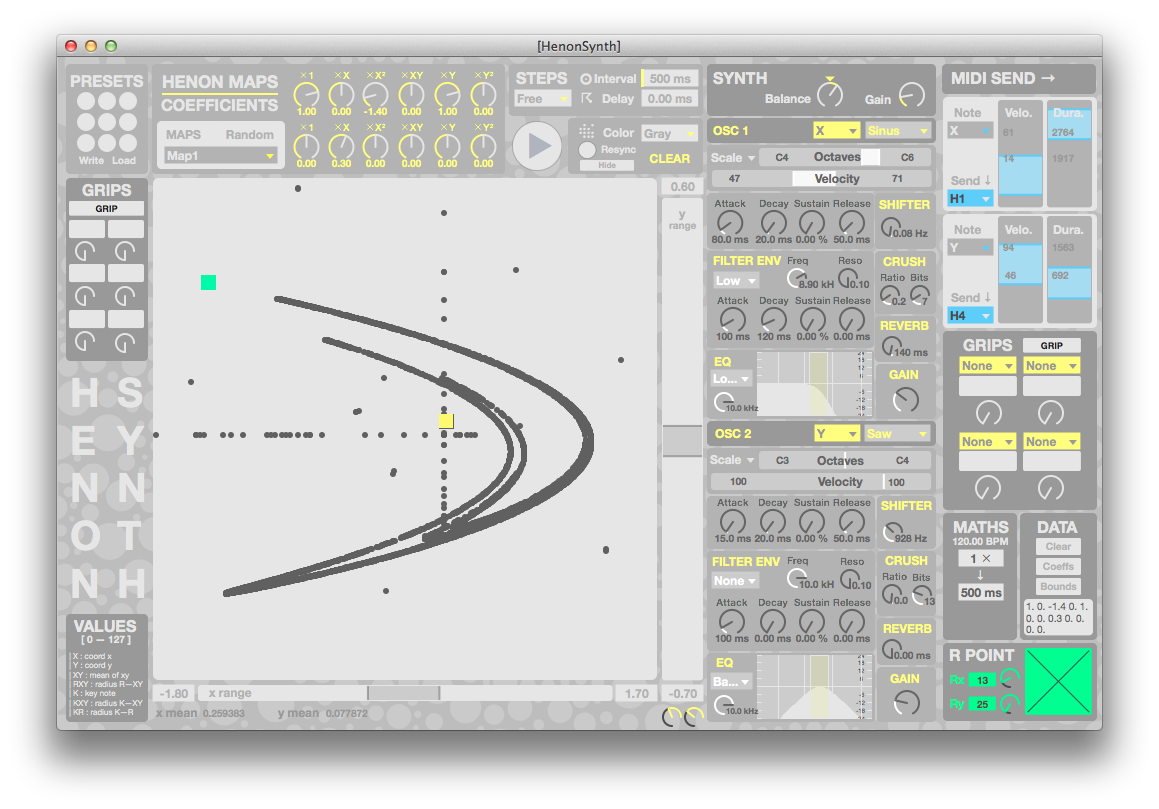
Task: Click the OSC 1 Attack knob
Action: [731, 224]
